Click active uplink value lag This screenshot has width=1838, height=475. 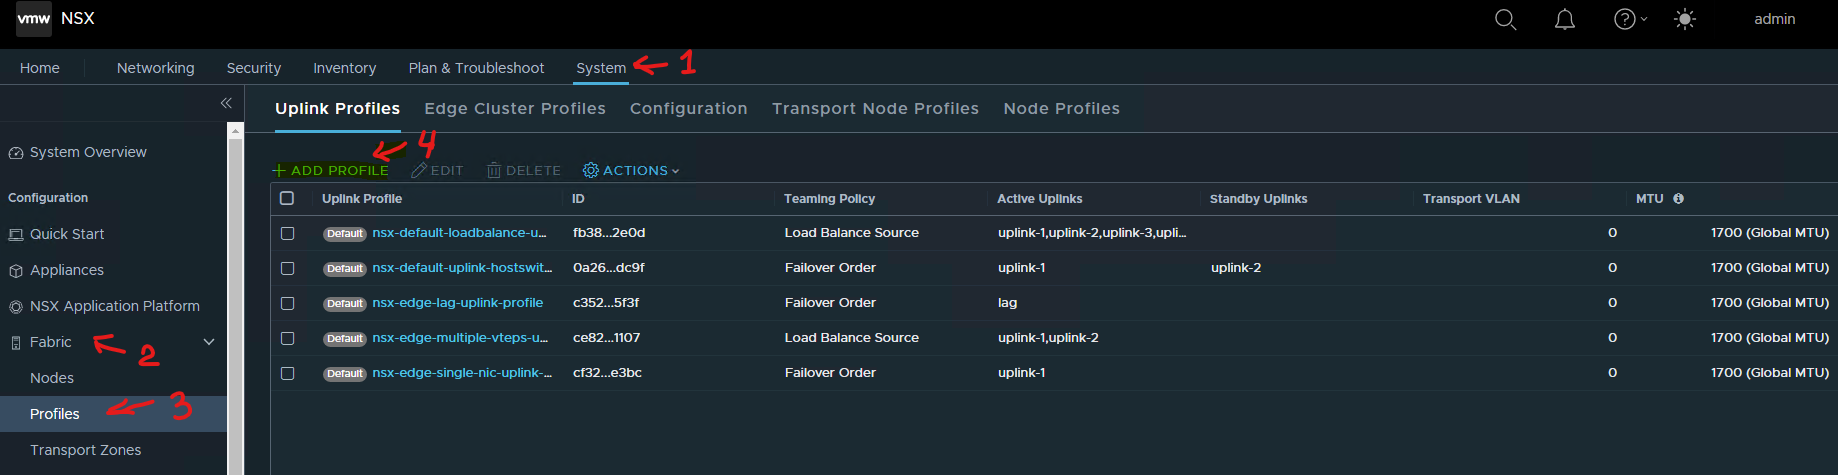[x=1007, y=303]
